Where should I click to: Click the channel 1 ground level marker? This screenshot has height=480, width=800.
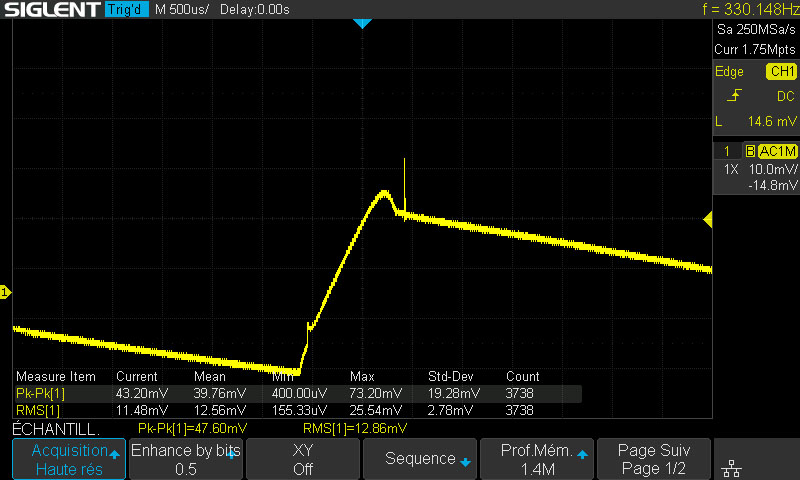pos(5,292)
